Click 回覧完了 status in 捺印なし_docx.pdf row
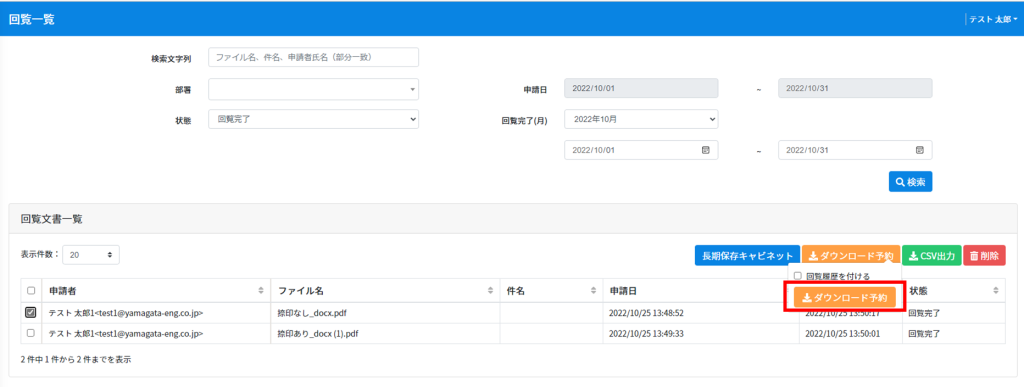Viewport: 1024px width, 387px height. point(925,313)
